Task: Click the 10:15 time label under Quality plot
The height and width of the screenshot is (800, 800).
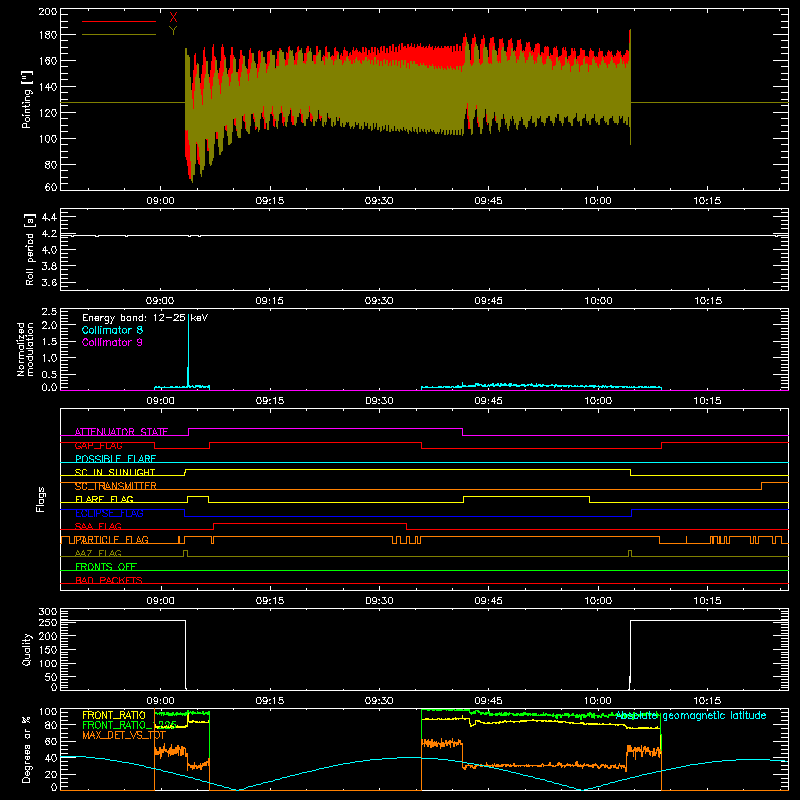Action: pos(707,701)
